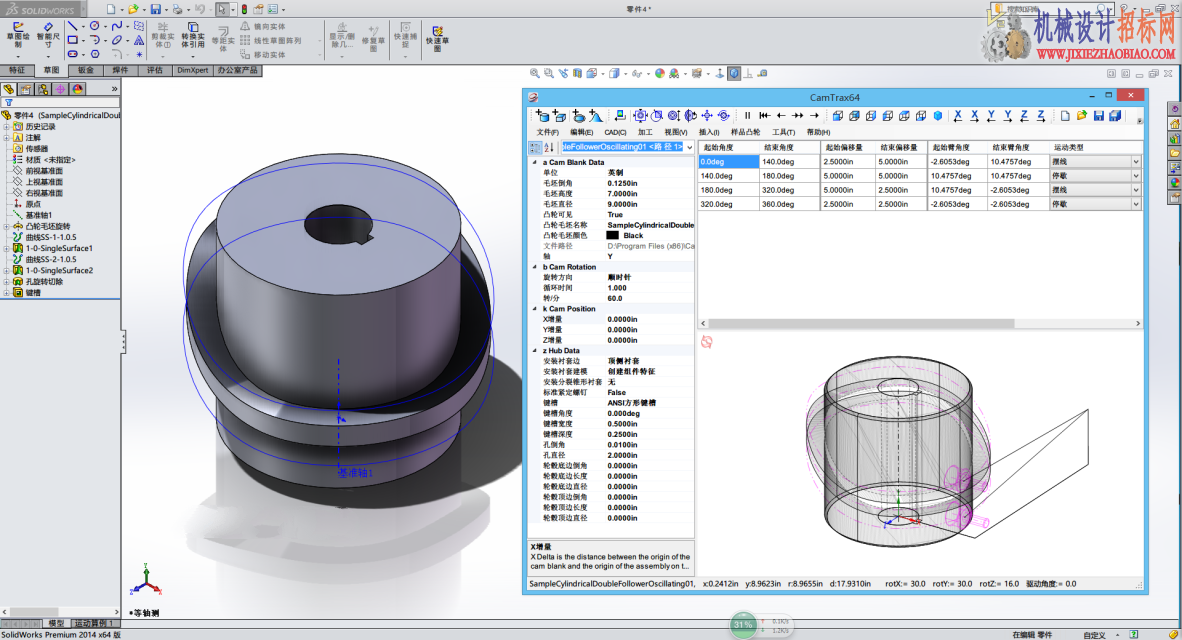Viewport: 1182px width, 640px height.
Task: Open the 样品凸轮 menu in CamTrax64
Action: point(746,132)
